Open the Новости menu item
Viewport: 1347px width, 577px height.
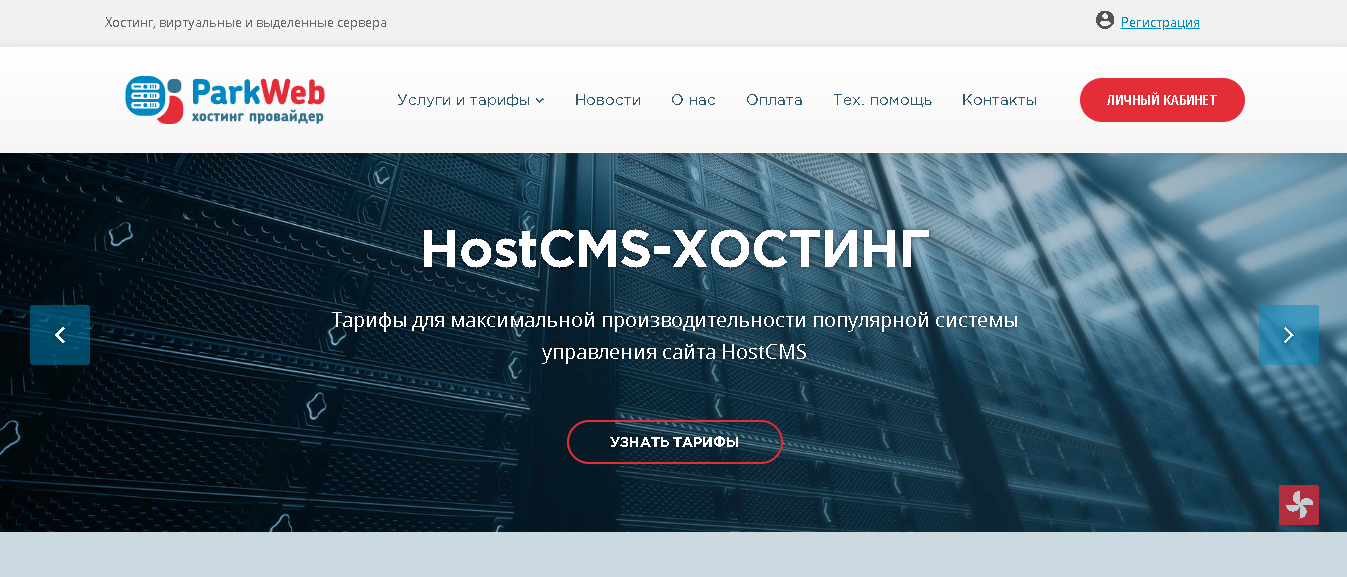[608, 100]
